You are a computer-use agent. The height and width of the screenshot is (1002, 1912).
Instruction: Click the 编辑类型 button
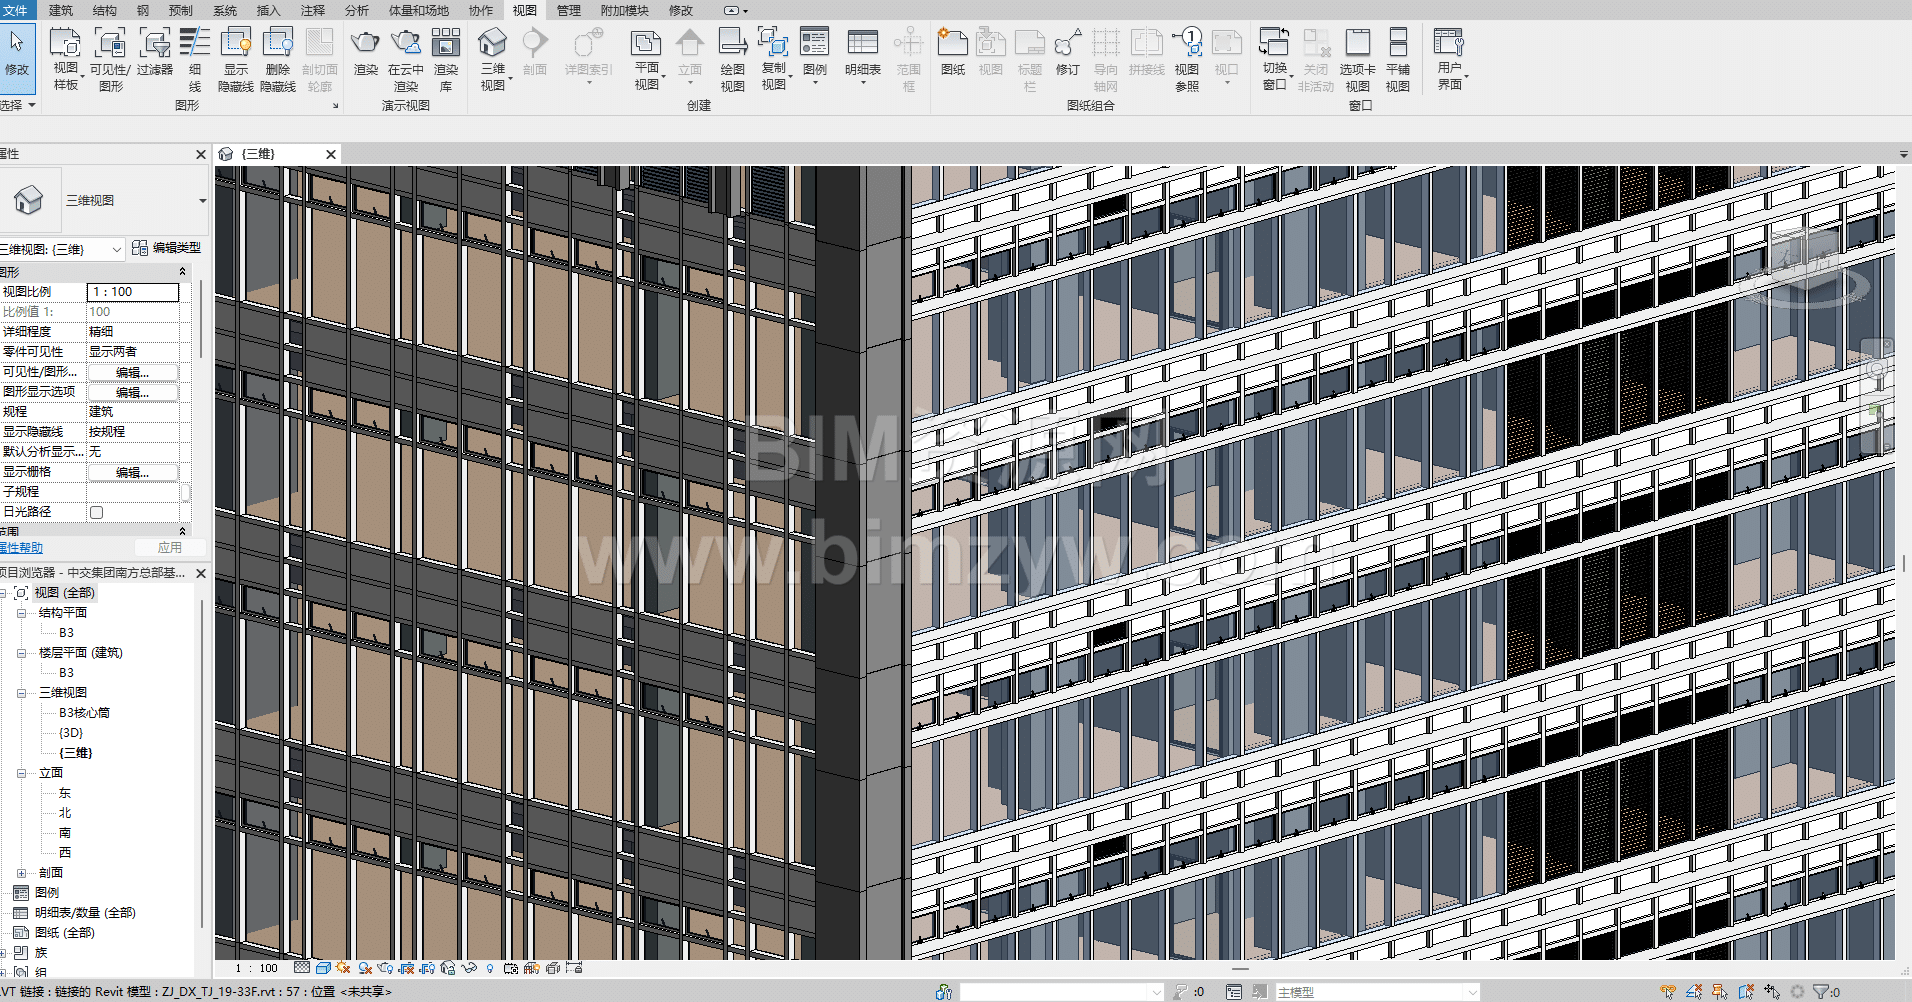167,248
